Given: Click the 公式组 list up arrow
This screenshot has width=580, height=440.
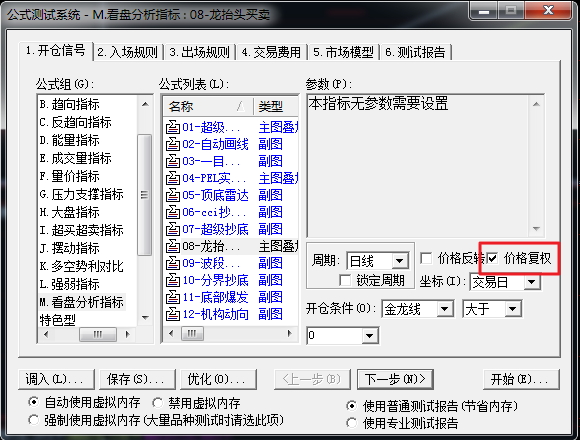Looking at the screenshot, I should point(145,104).
